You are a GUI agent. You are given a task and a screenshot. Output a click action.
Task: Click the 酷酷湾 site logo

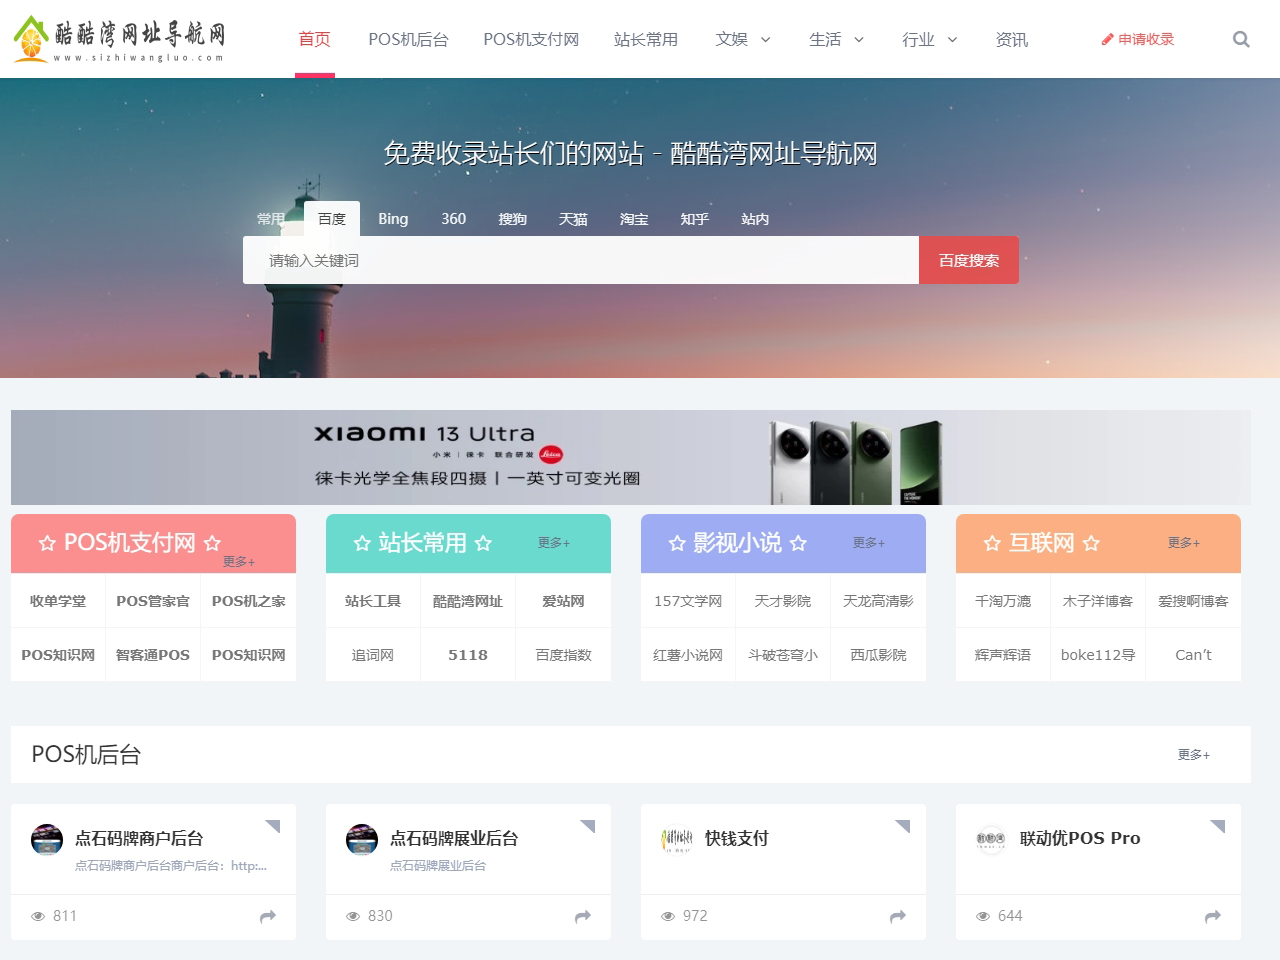click(118, 38)
